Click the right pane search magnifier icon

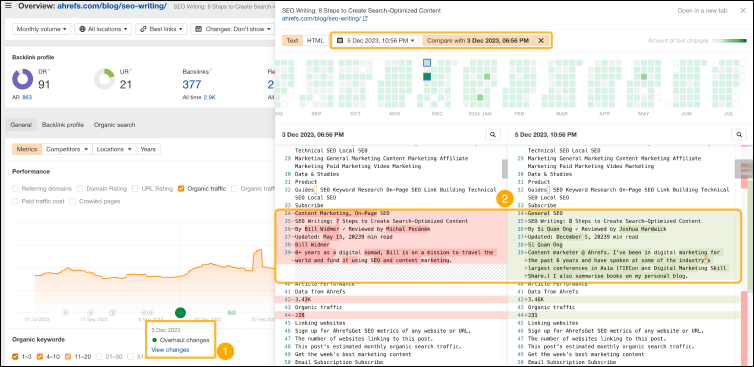coord(738,135)
